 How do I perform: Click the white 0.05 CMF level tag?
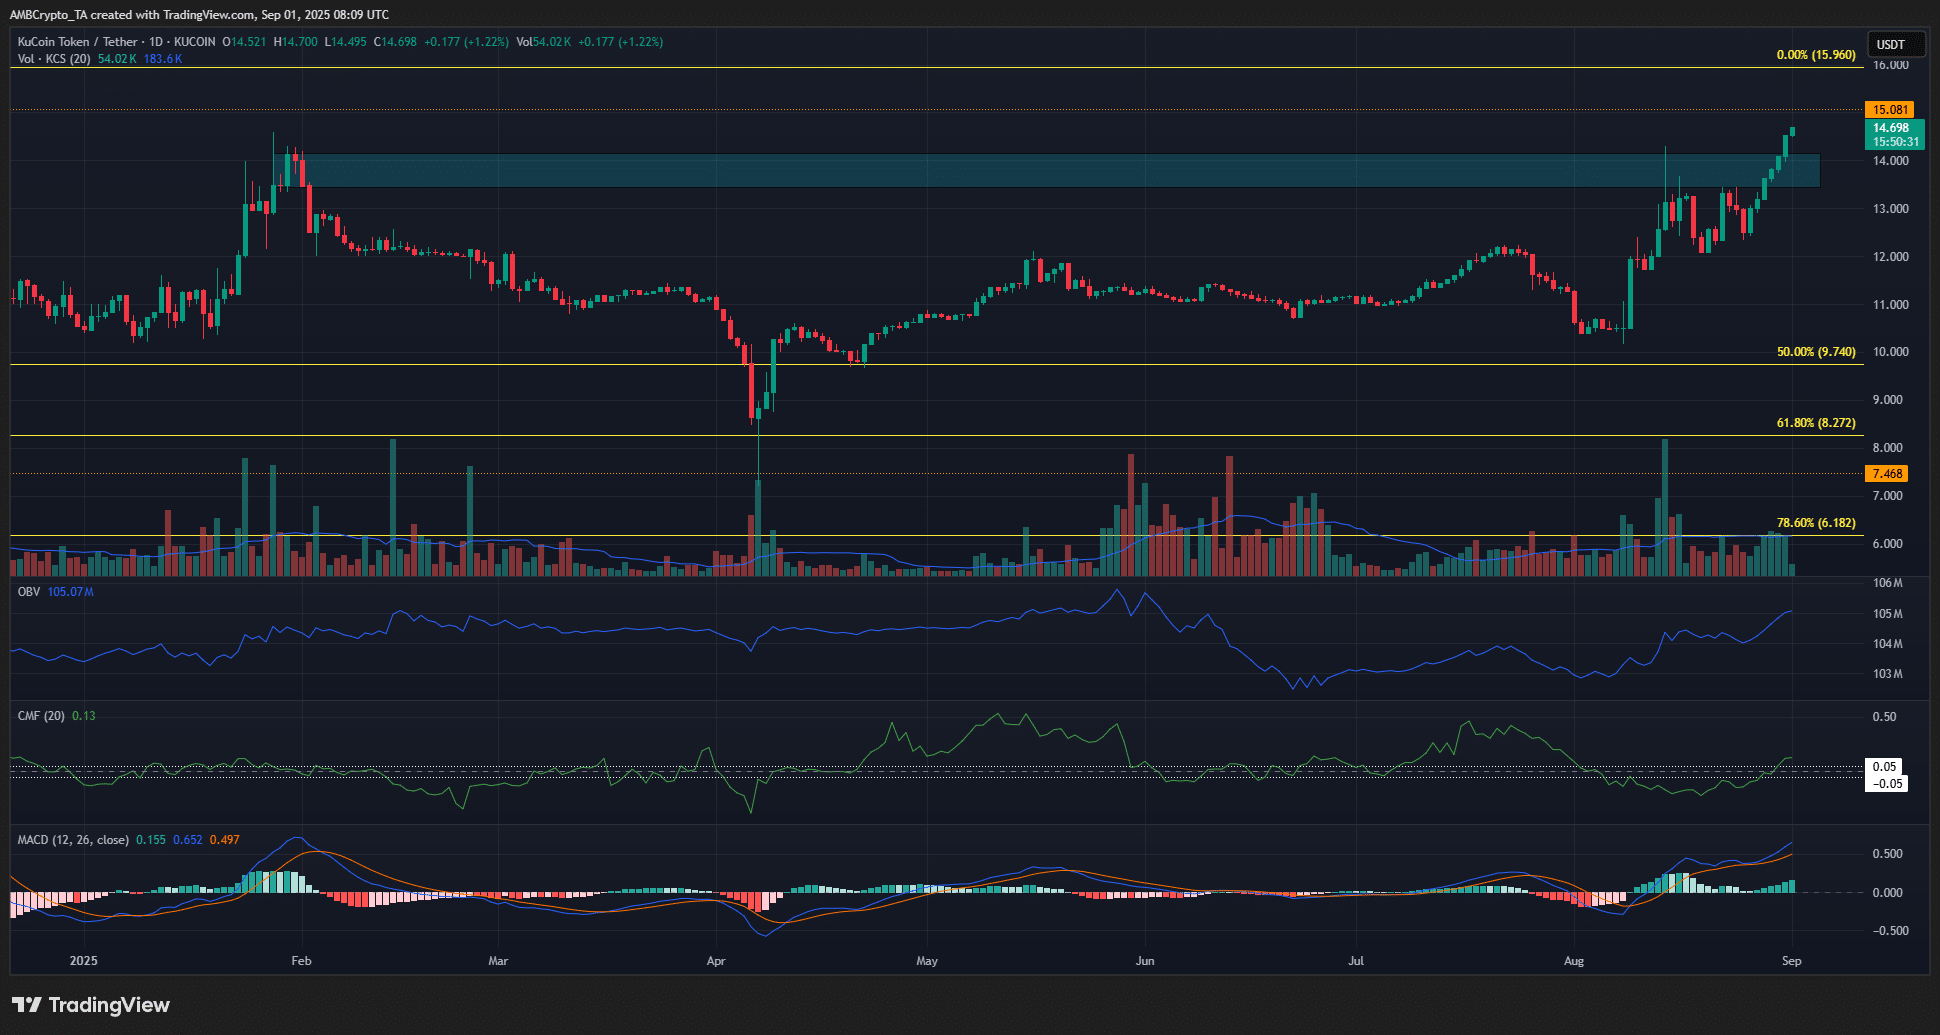1885,767
